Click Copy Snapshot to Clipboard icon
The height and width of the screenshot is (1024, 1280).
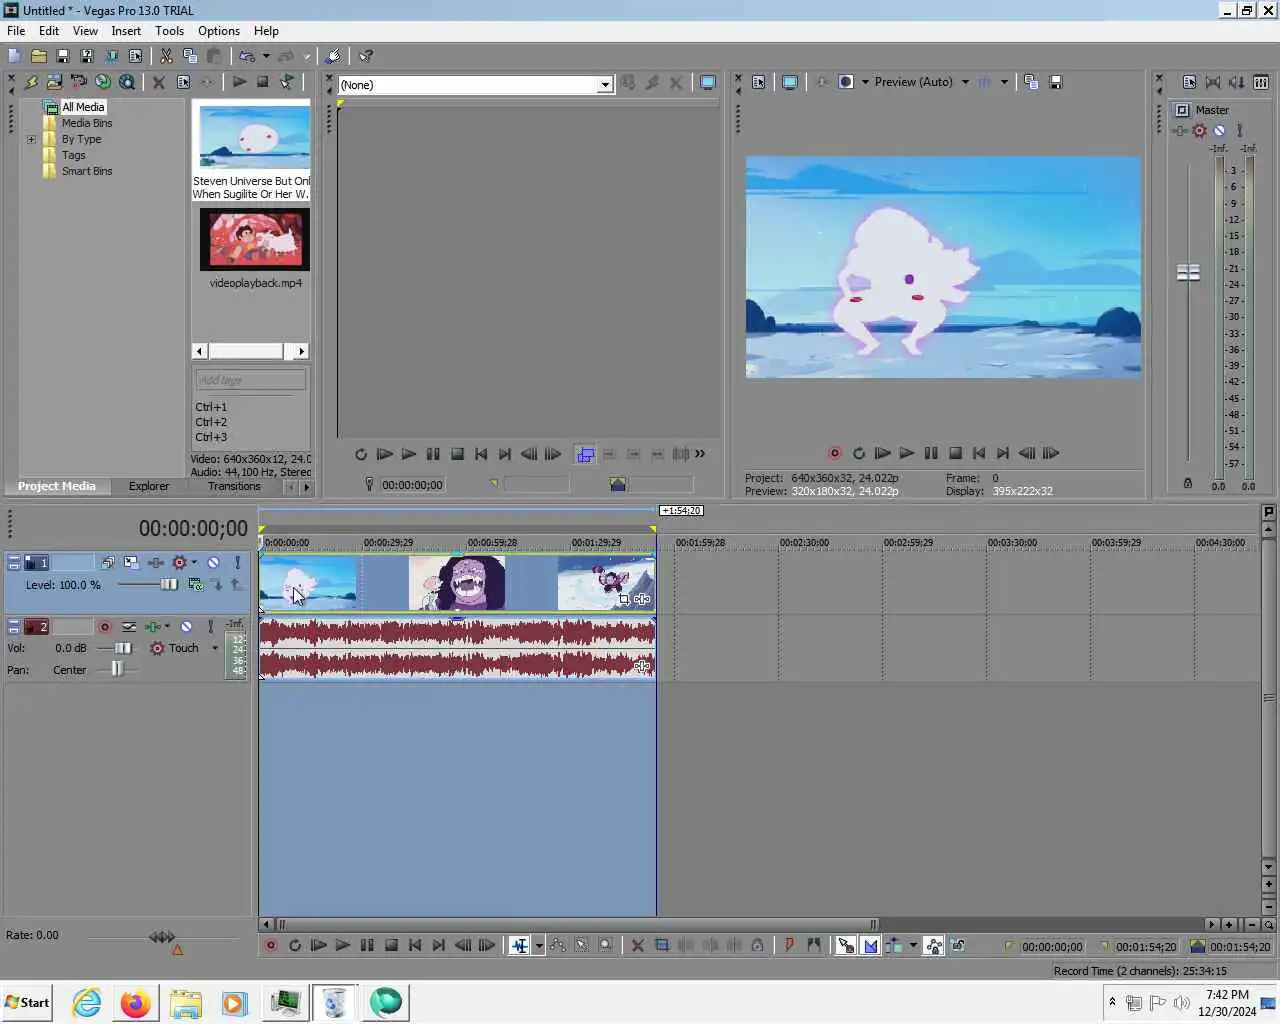pyautogui.click(x=1031, y=82)
